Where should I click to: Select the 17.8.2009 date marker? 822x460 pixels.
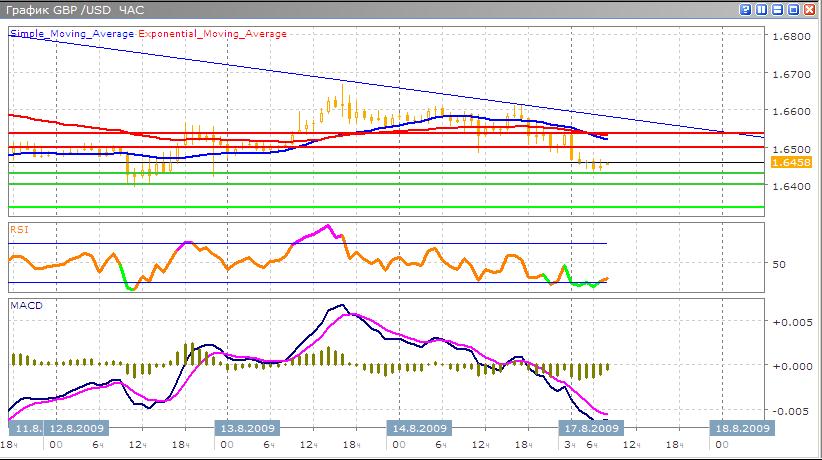(585, 428)
